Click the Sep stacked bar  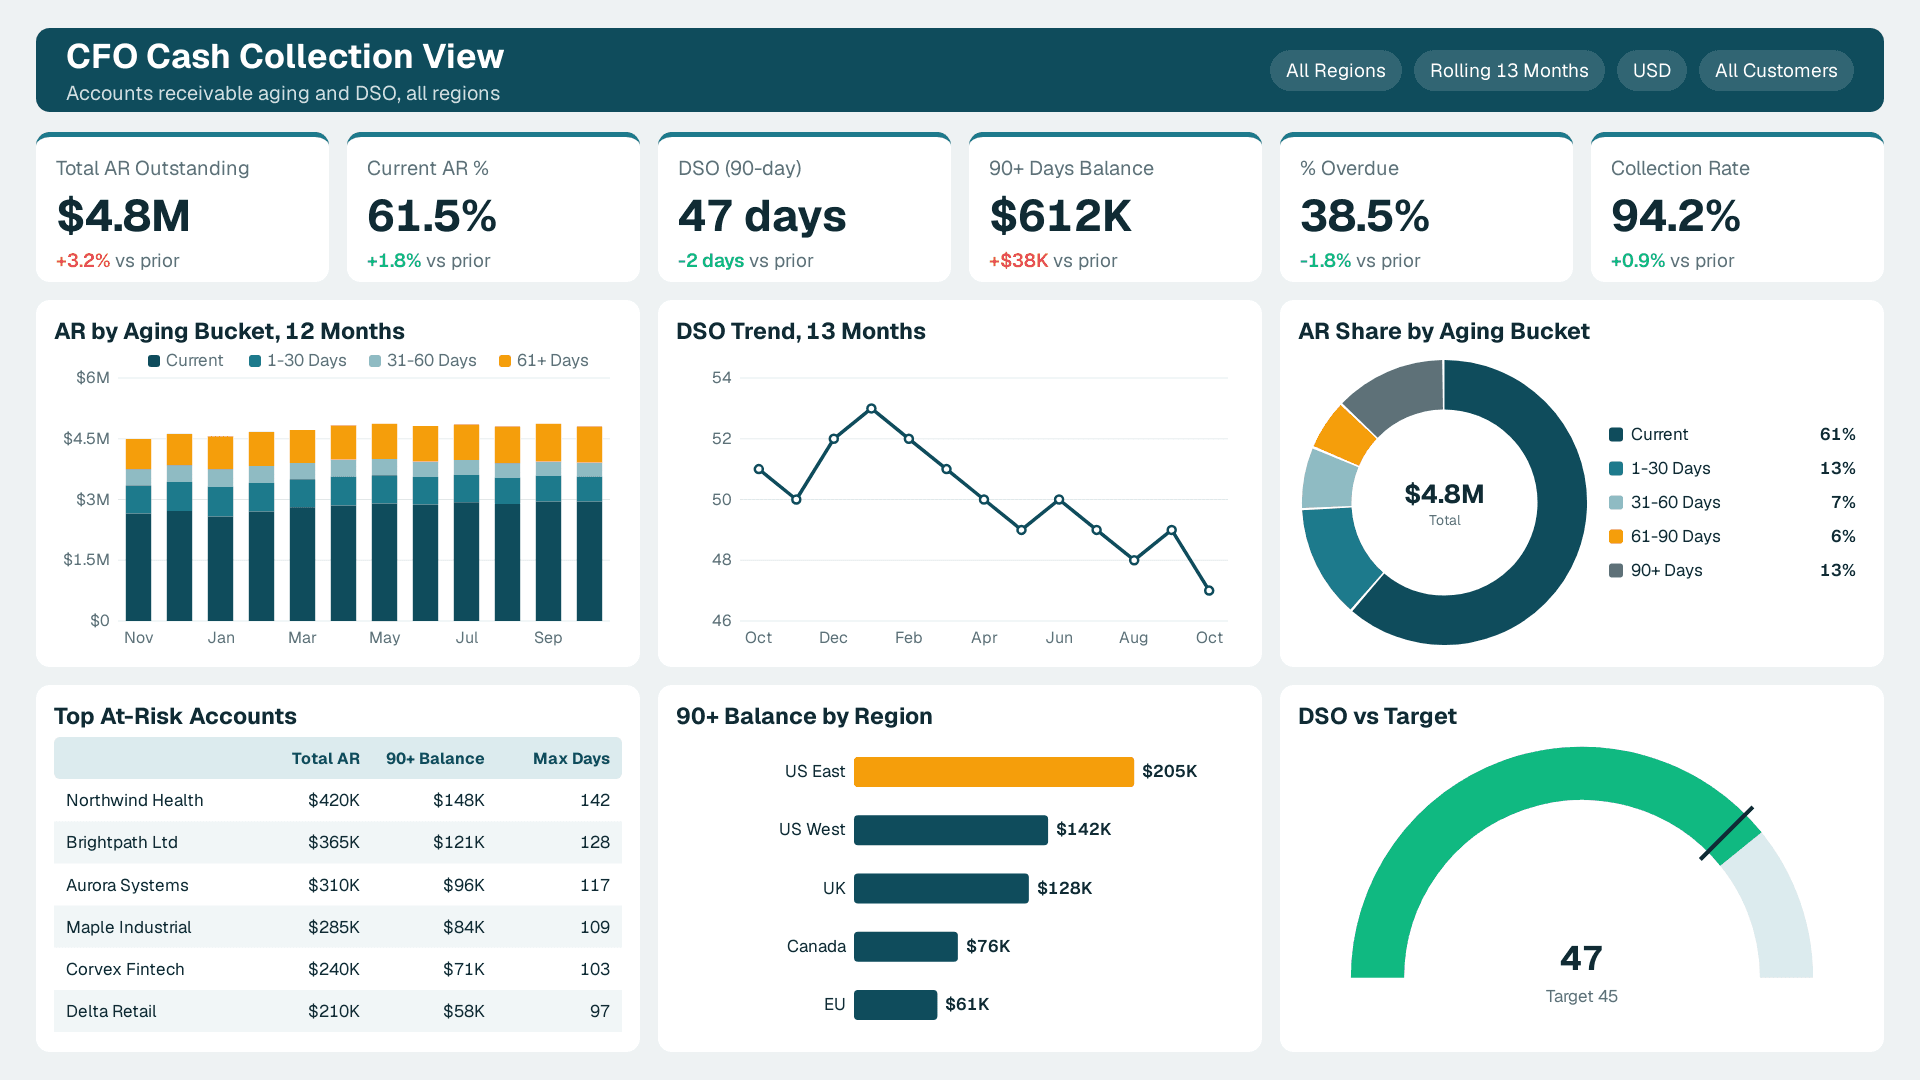[548, 522]
